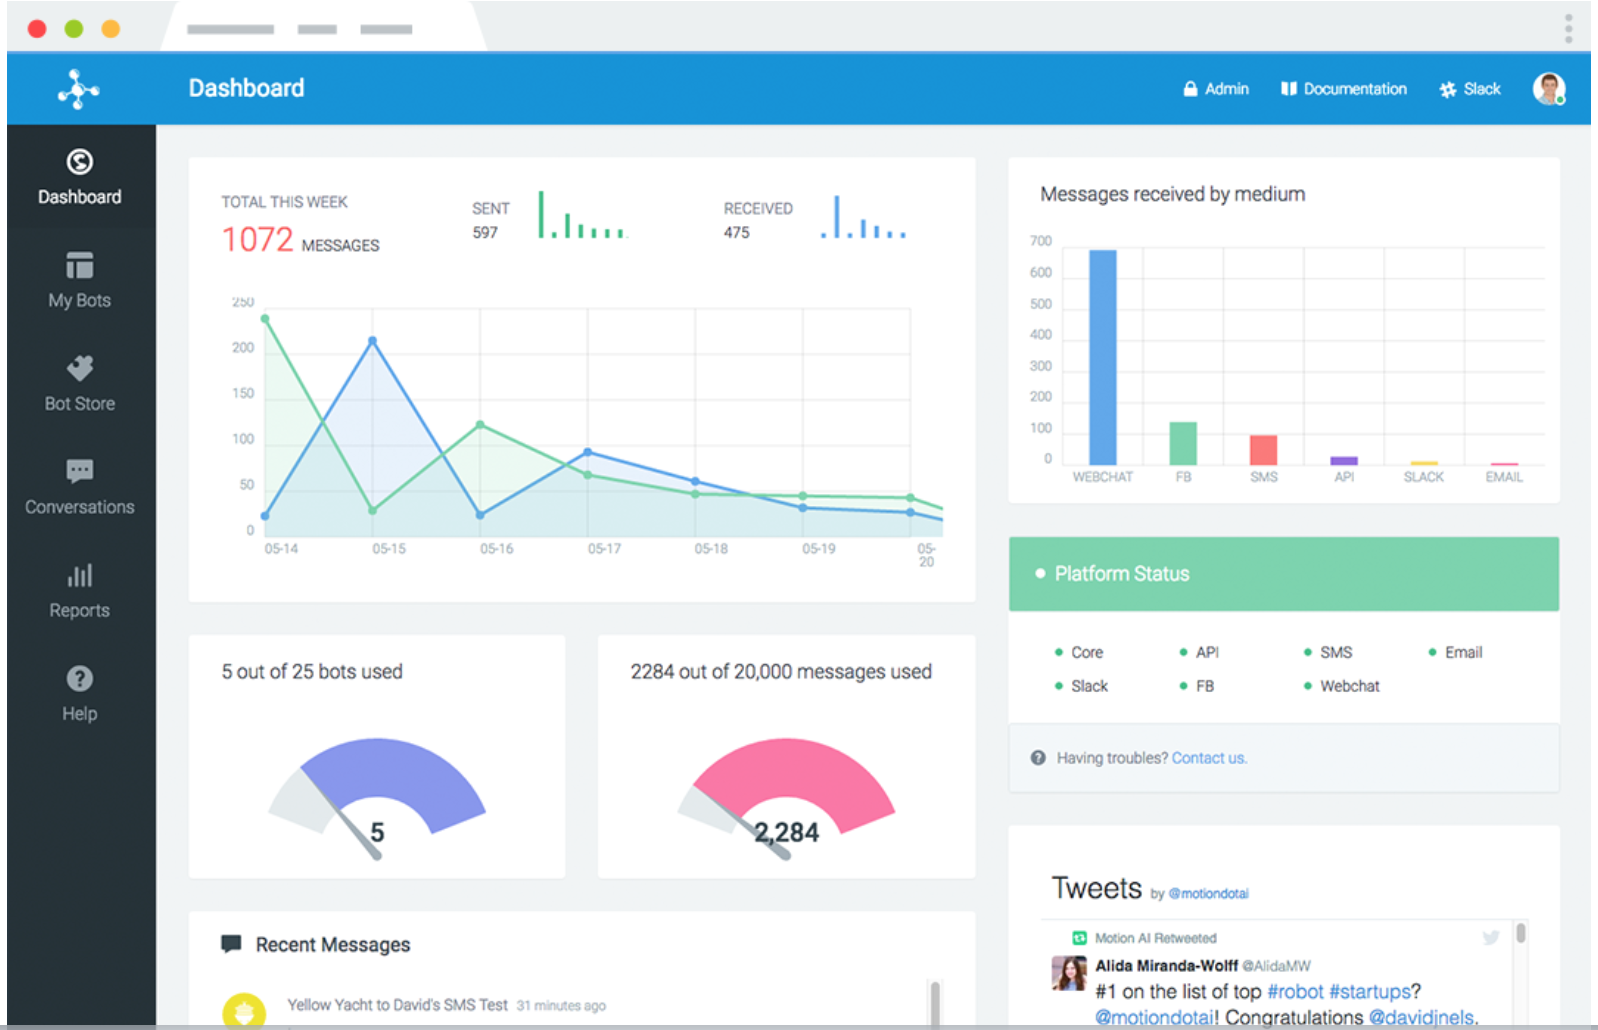Select the Dashboard sidebar icon
1598x1030 pixels.
point(79,161)
